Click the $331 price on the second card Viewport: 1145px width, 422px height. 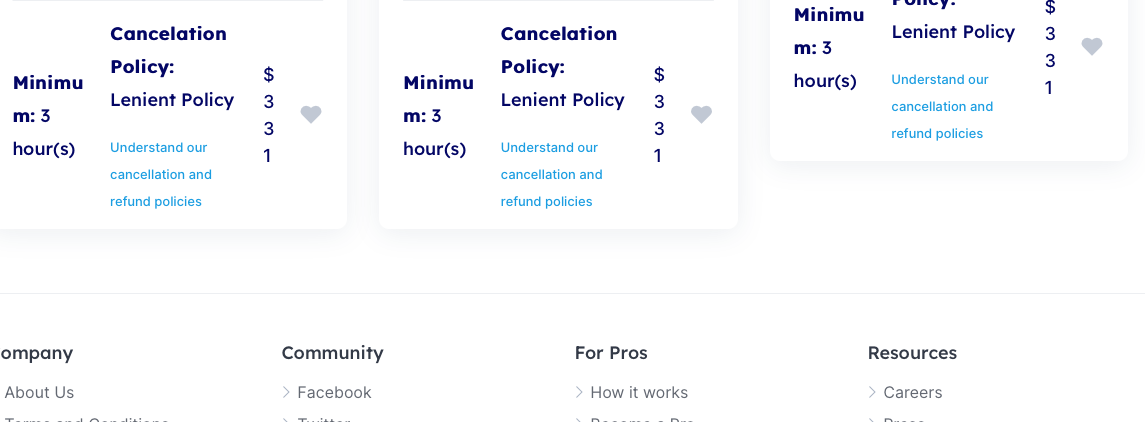pos(659,115)
